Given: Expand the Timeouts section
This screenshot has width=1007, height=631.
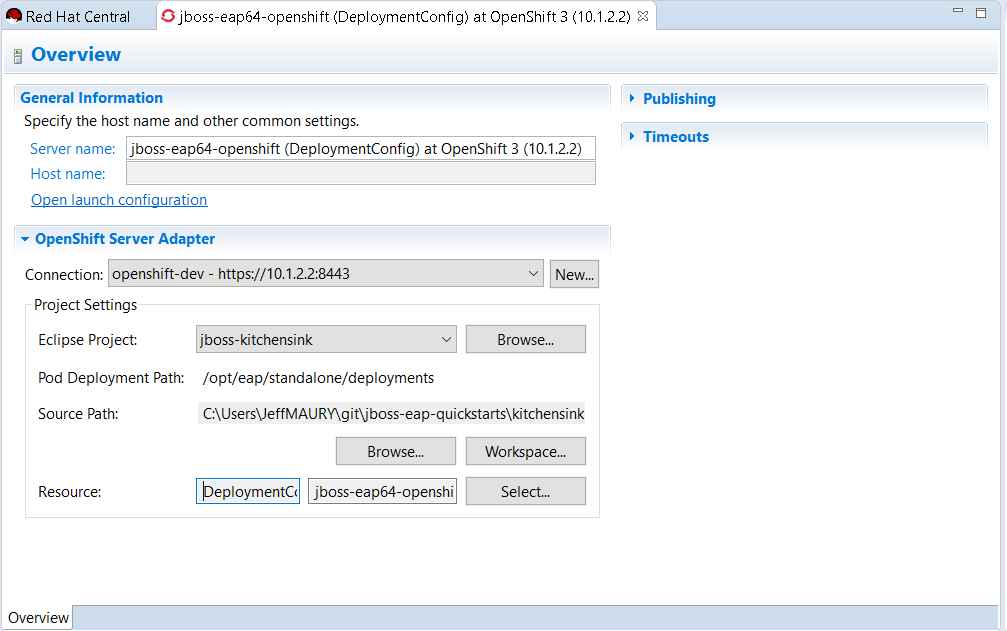Looking at the screenshot, I should point(675,137).
